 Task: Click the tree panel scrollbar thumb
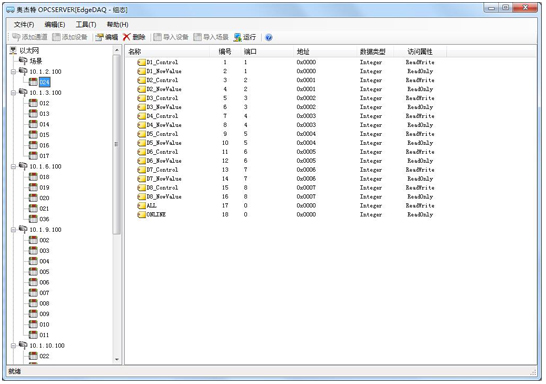(x=117, y=144)
